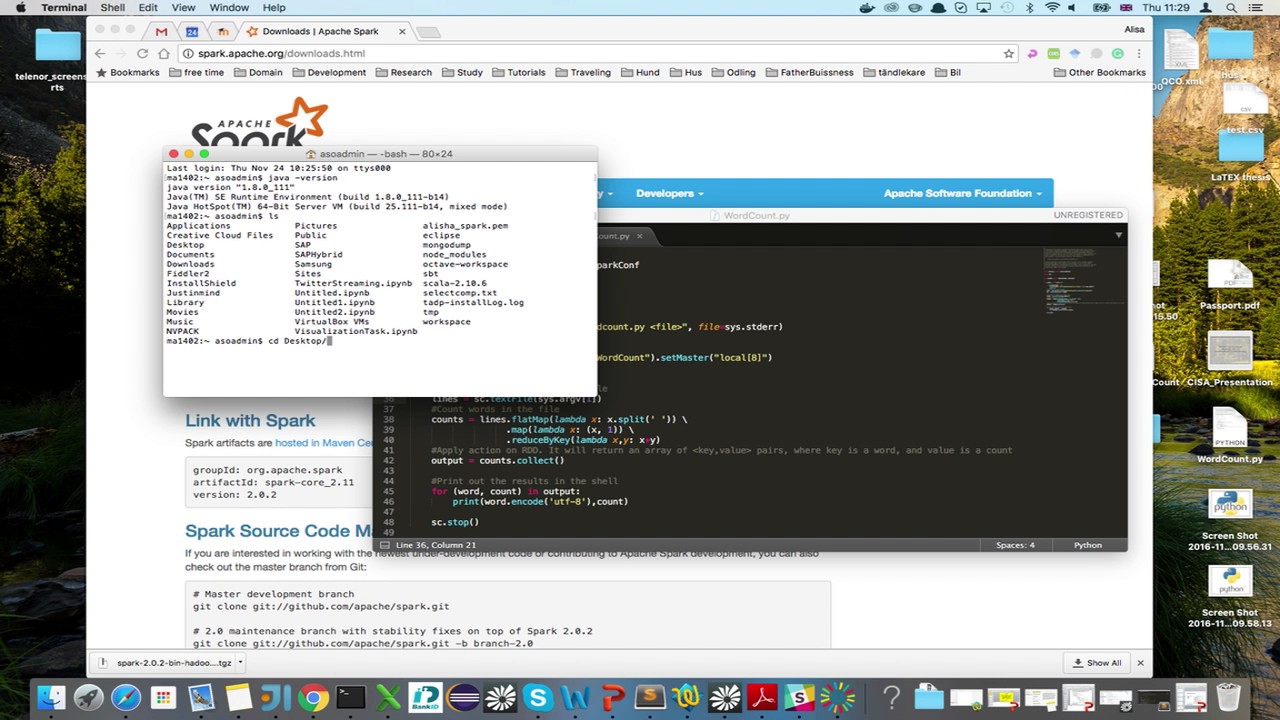Select the LaTEX thesis folder on desktop
Screen dimensions: 1280x720
(x=1240, y=158)
